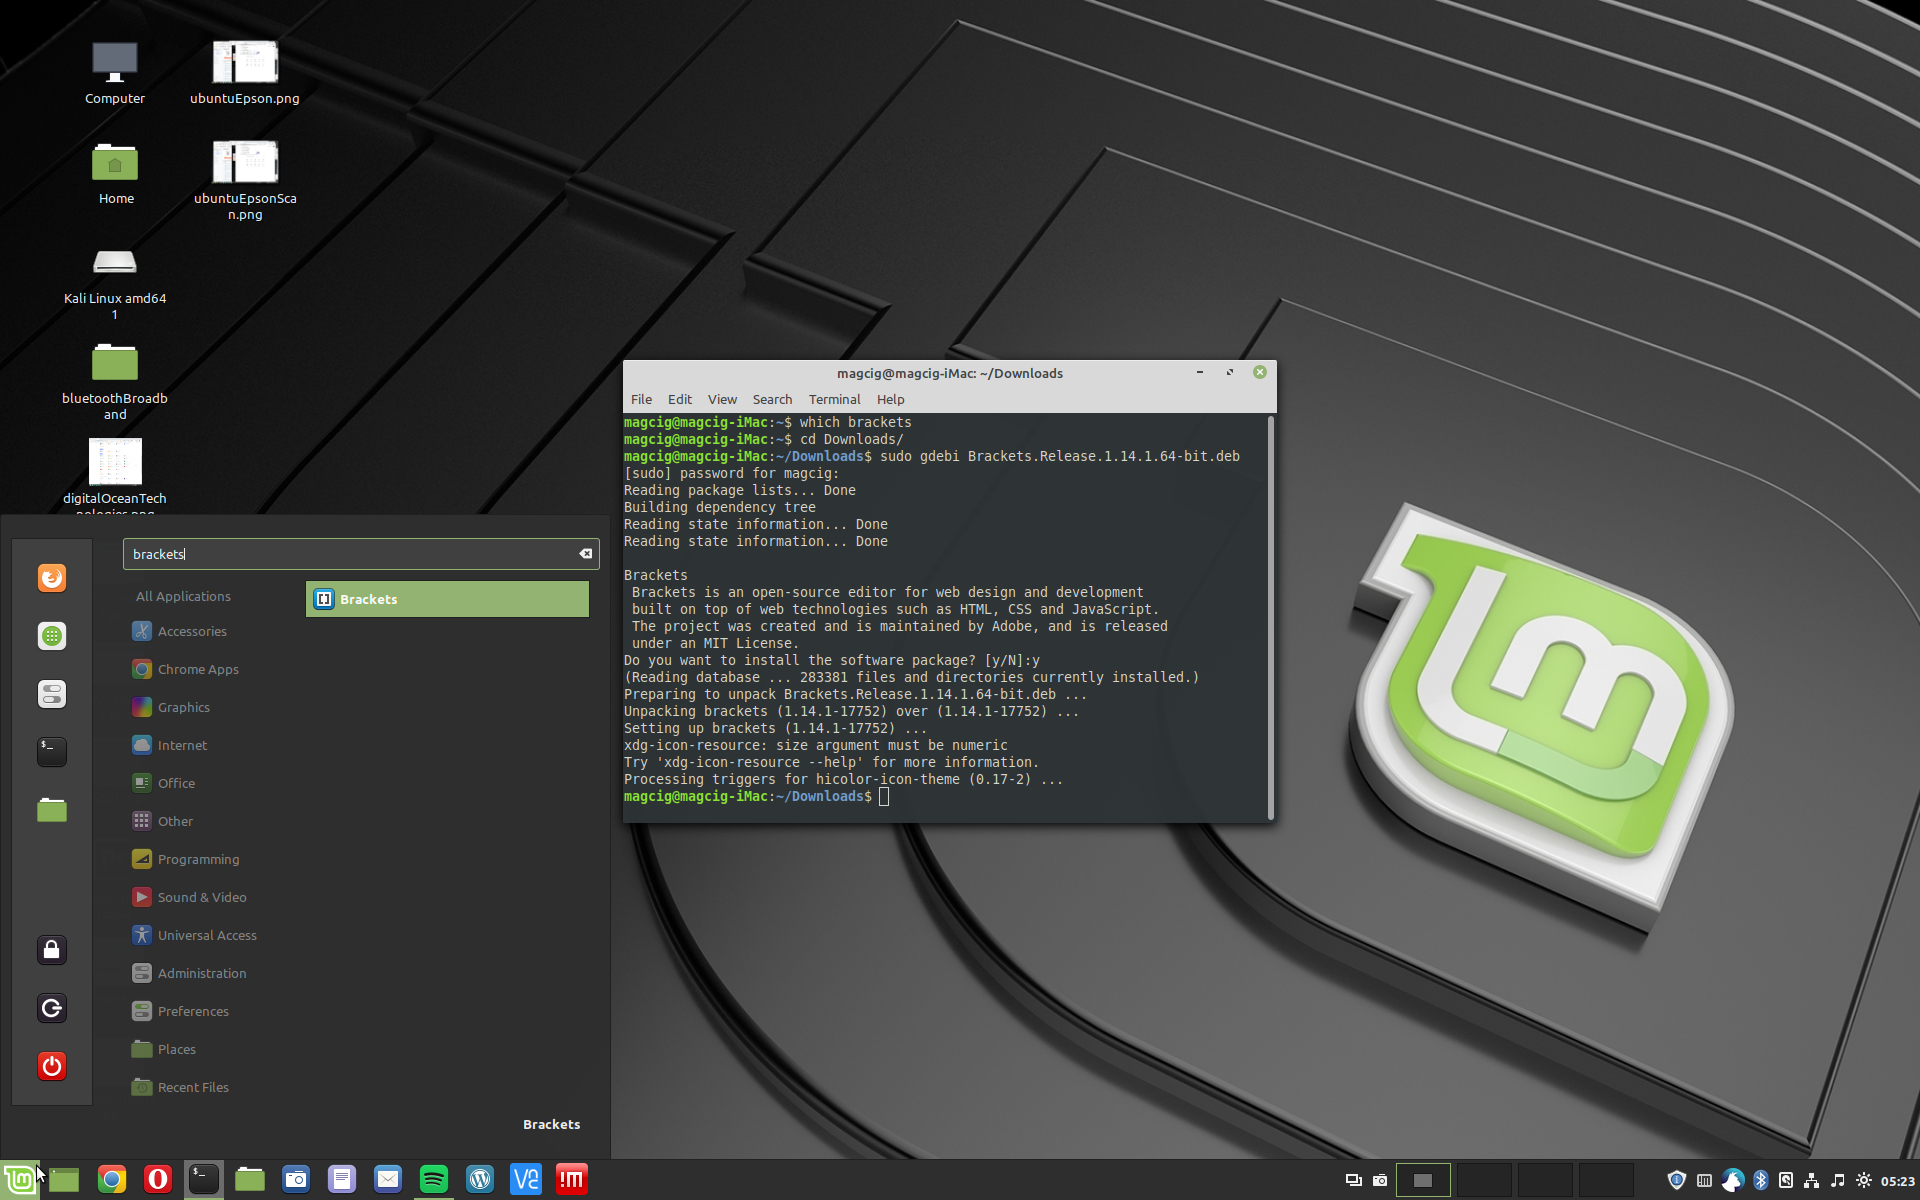The width and height of the screenshot is (1920, 1200).
Task: Select All Applications category
Action: point(183,596)
